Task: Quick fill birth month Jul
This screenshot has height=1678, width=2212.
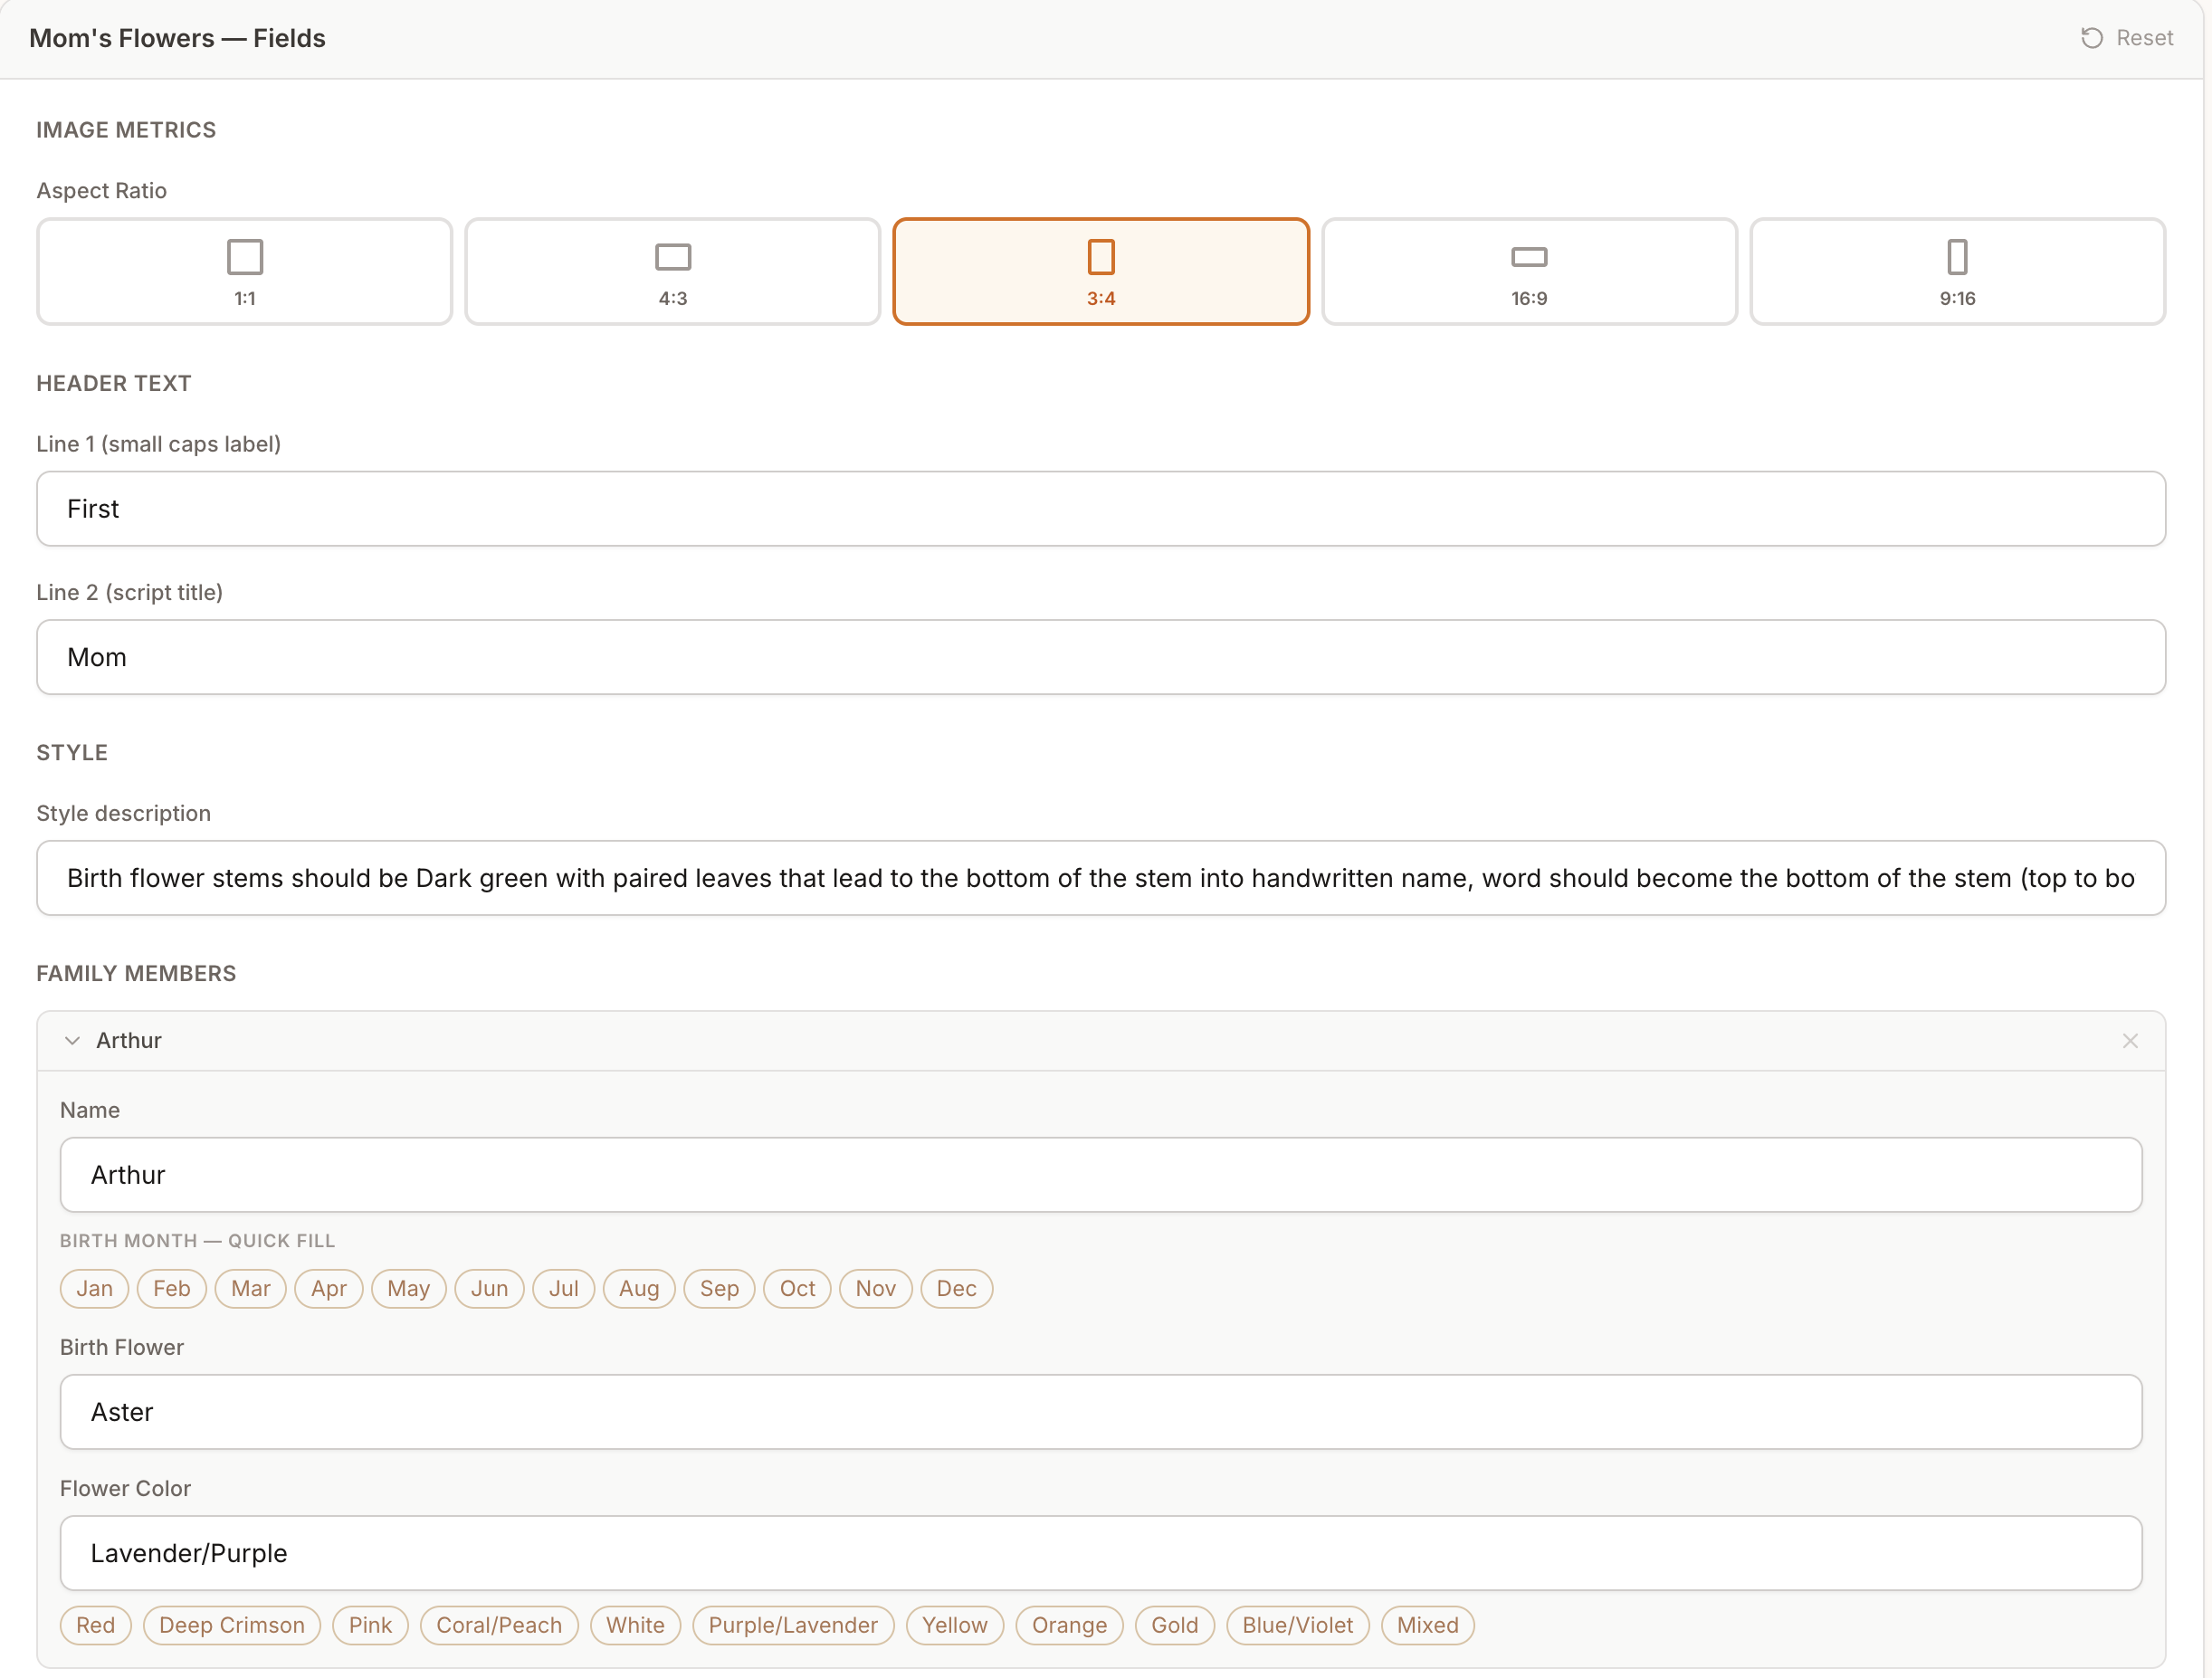Action: pos(563,1288)
